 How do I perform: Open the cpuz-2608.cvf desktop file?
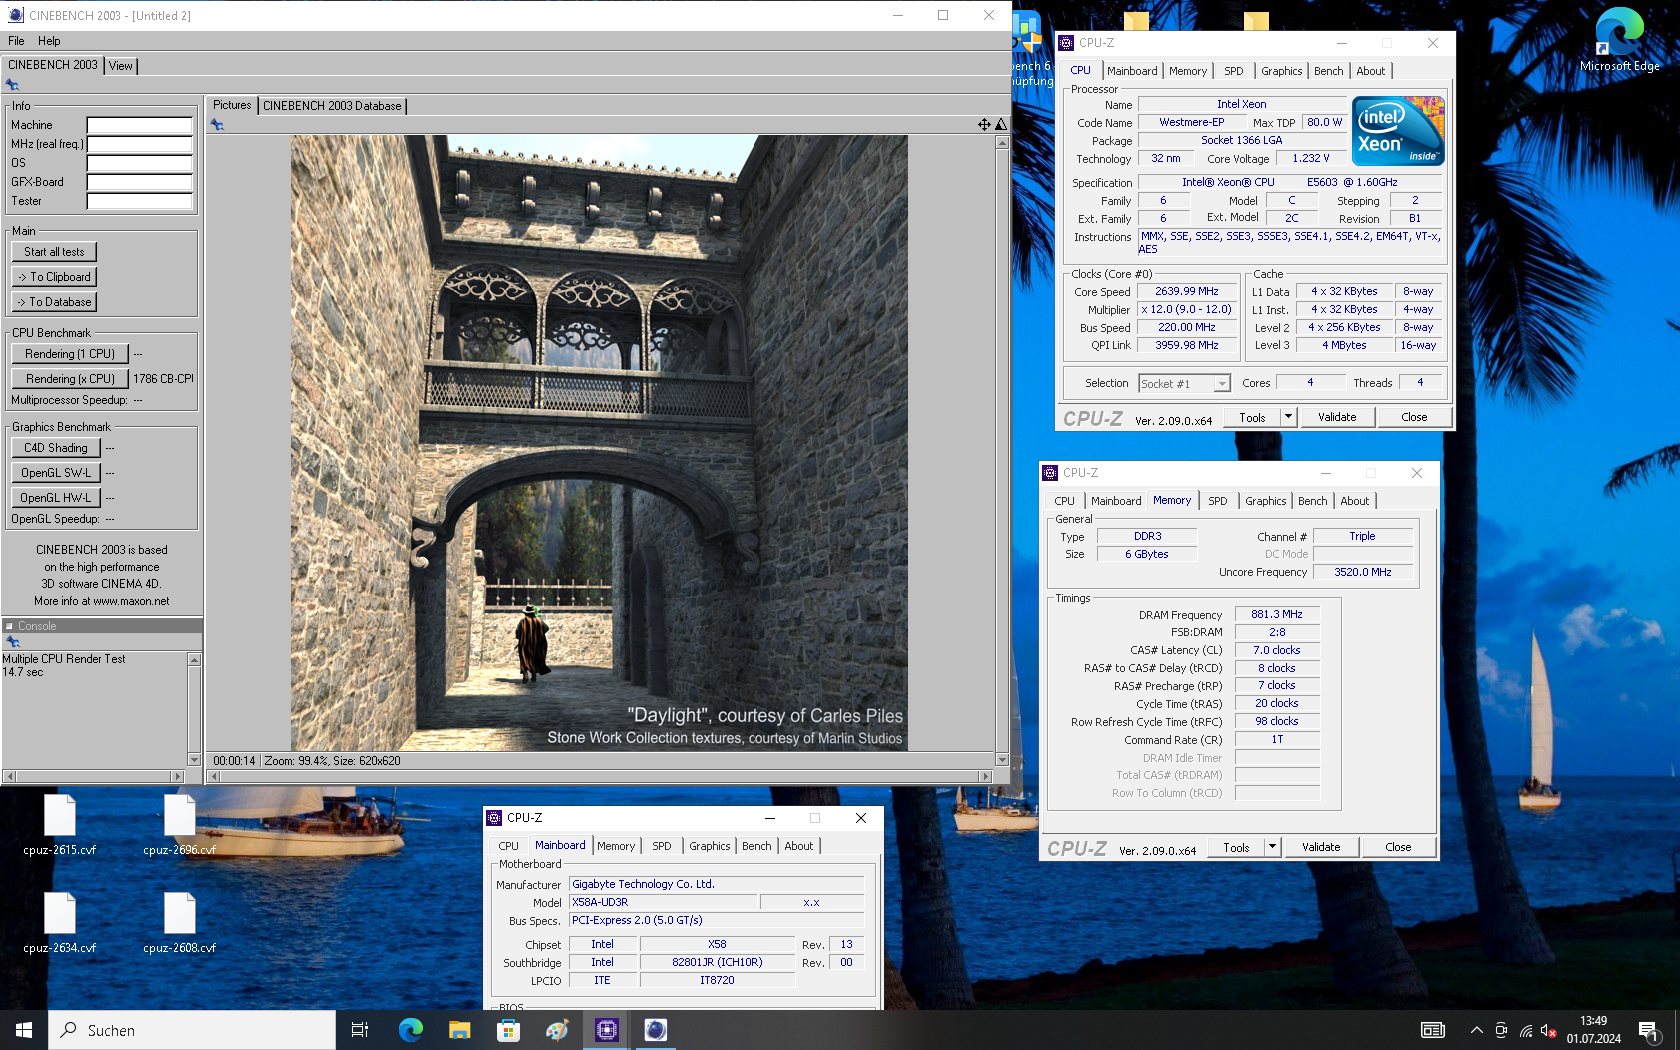pyautogui.click(x=180, y=924)
